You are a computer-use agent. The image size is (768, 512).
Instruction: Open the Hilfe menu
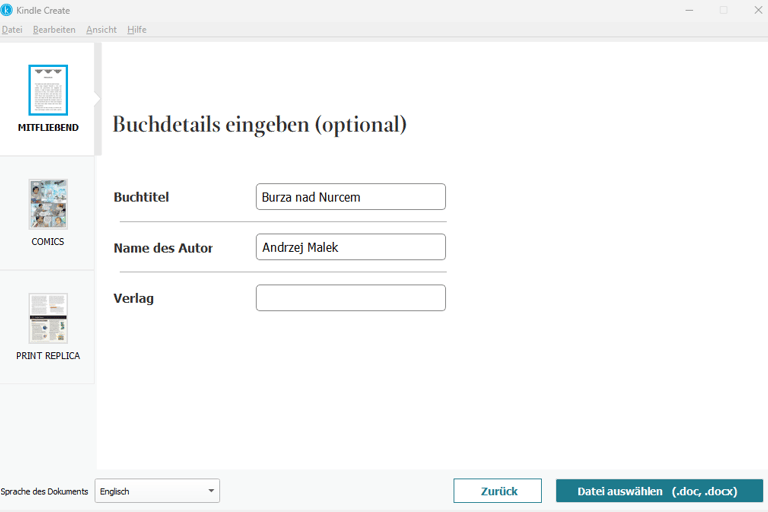137,30
